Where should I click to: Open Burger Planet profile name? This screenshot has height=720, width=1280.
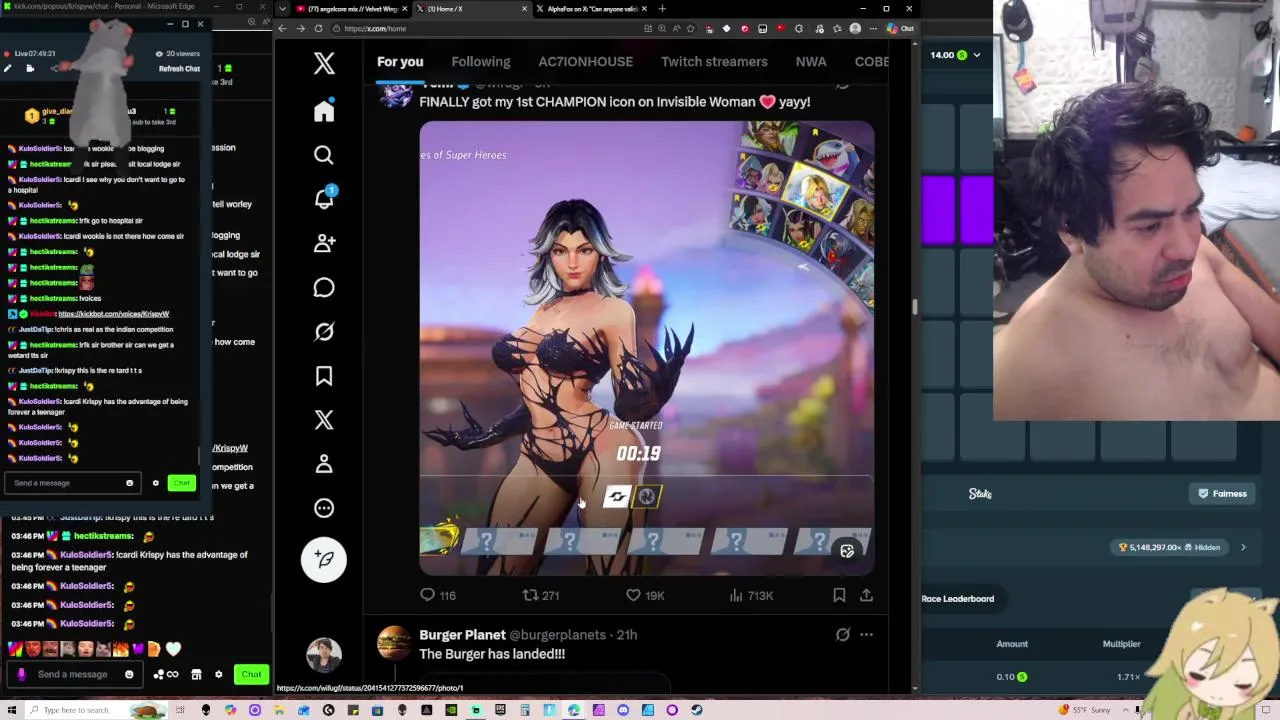pyautogui.click(x=462, y=634)
